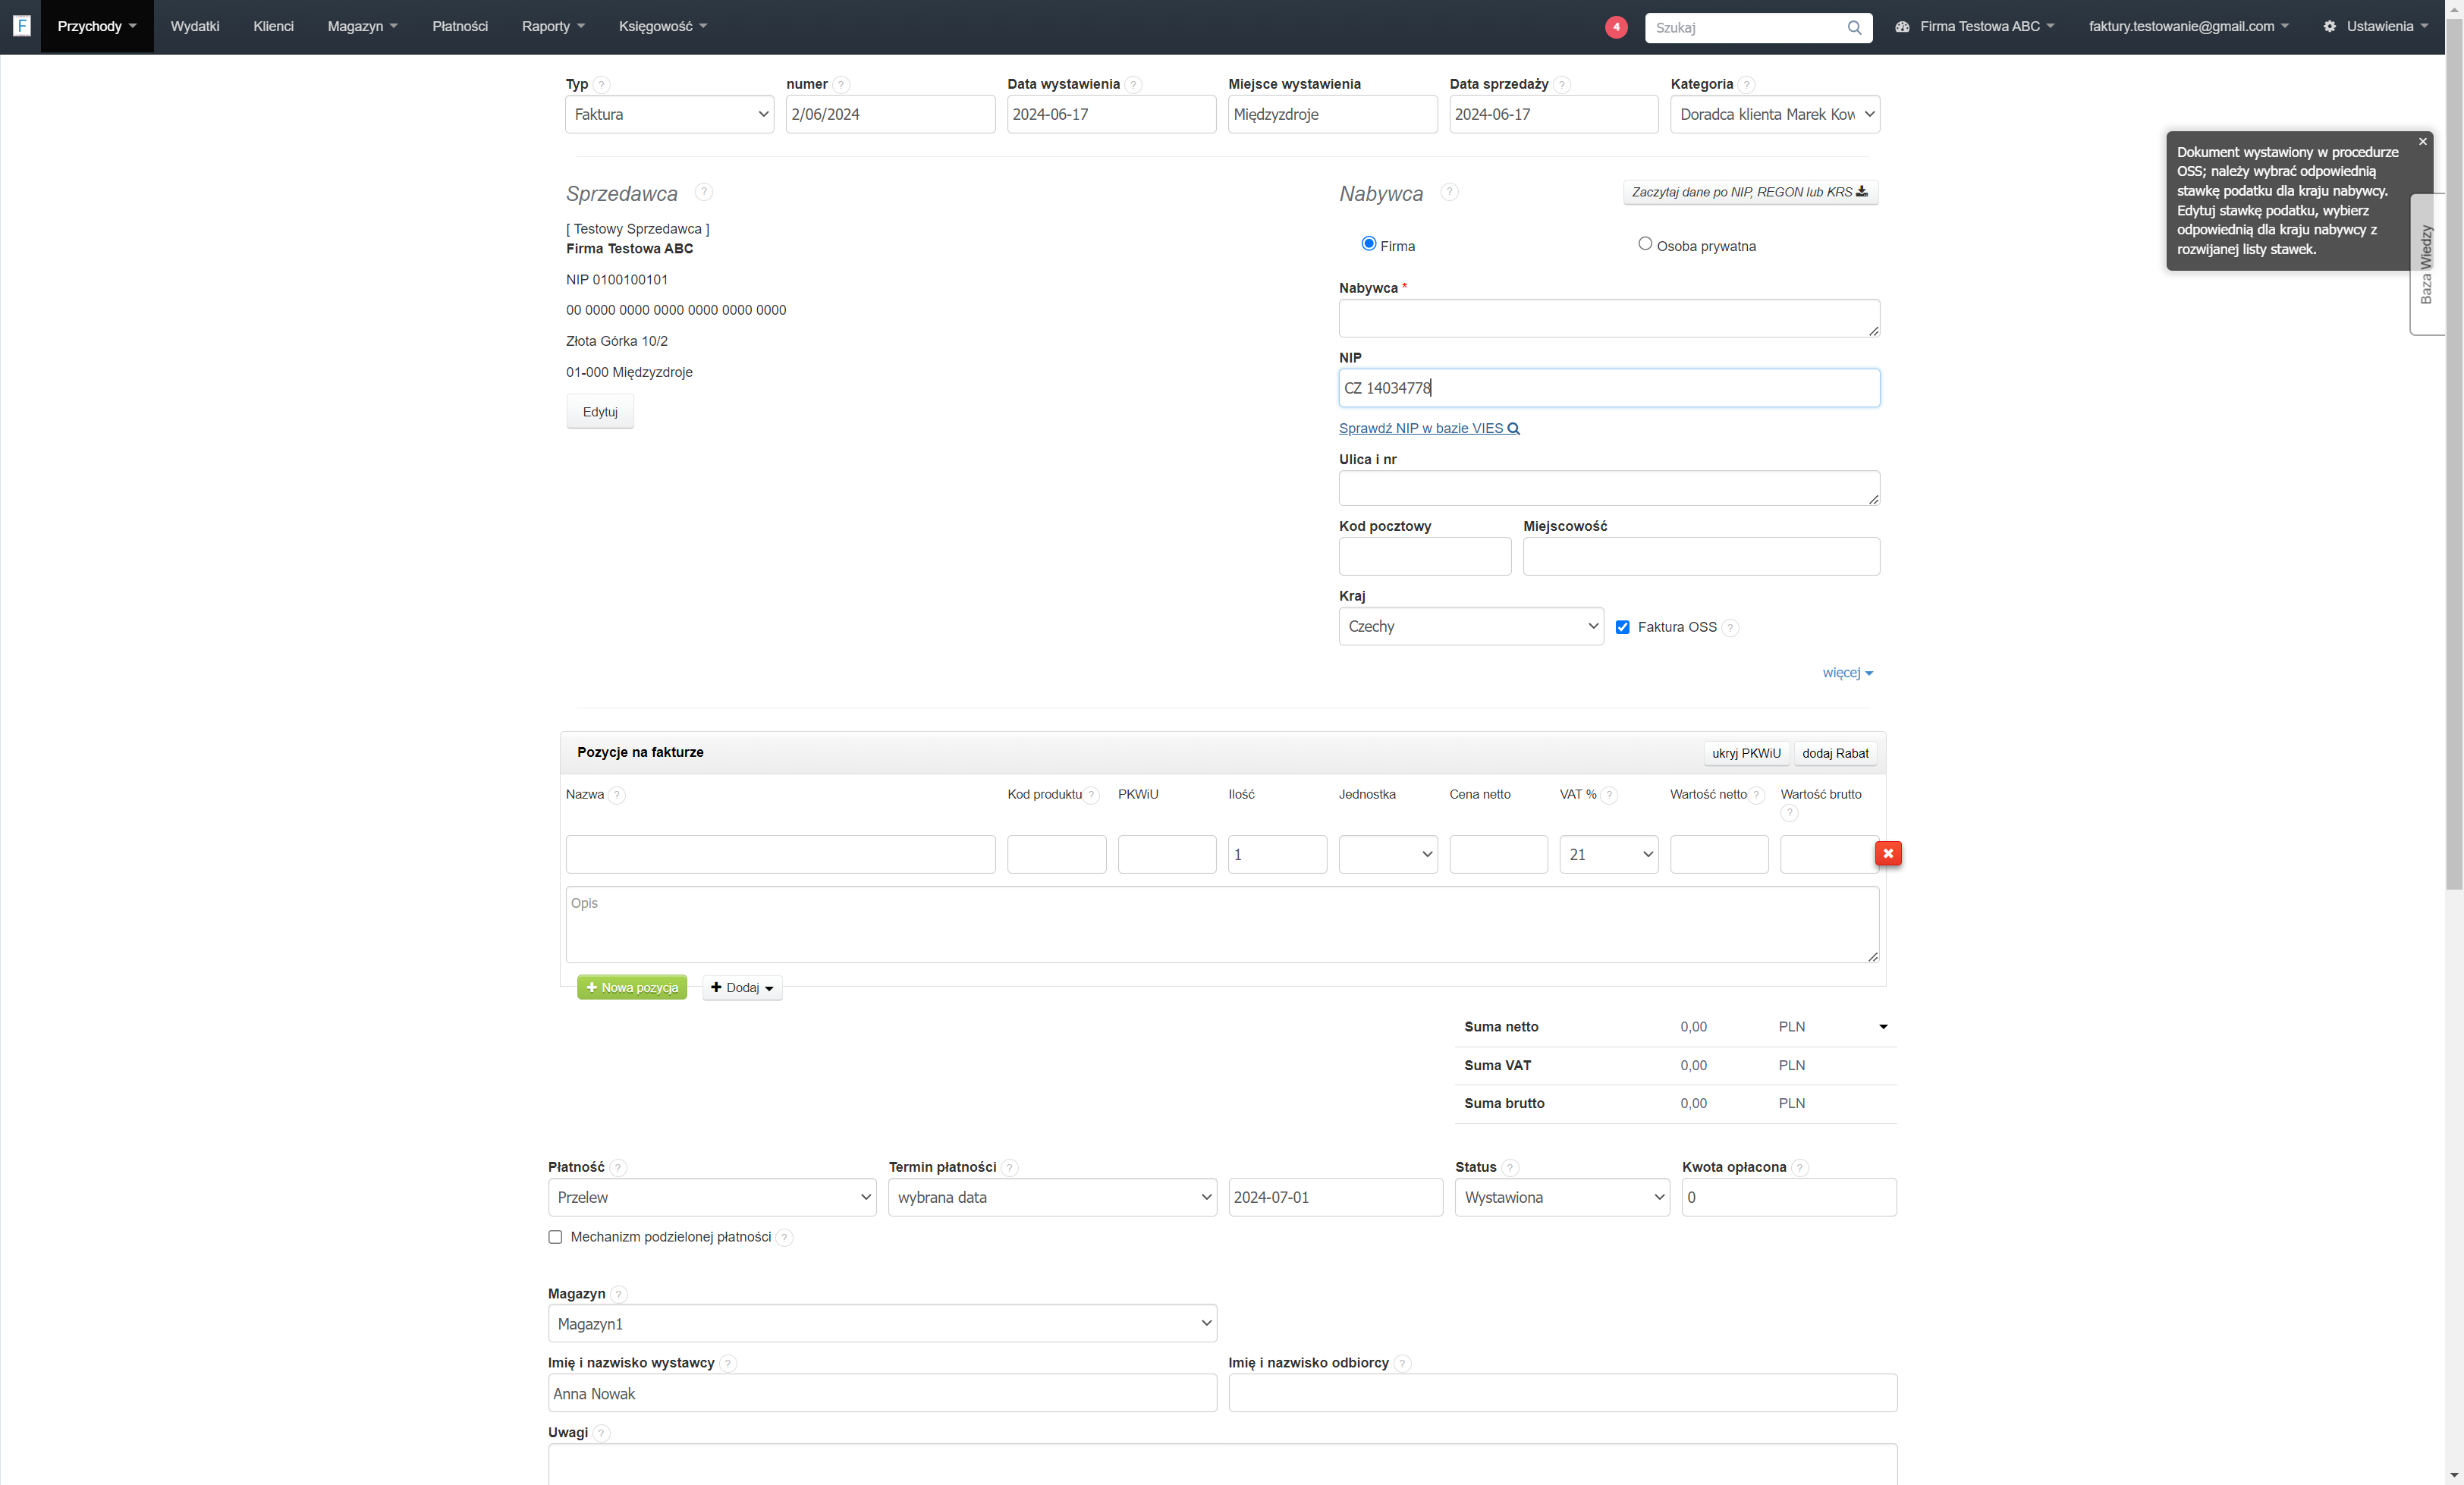Expand the currency arrow next to Suma netto
The width and height of the screenshot is (2464, 1485).
tap(1883, 1027)
